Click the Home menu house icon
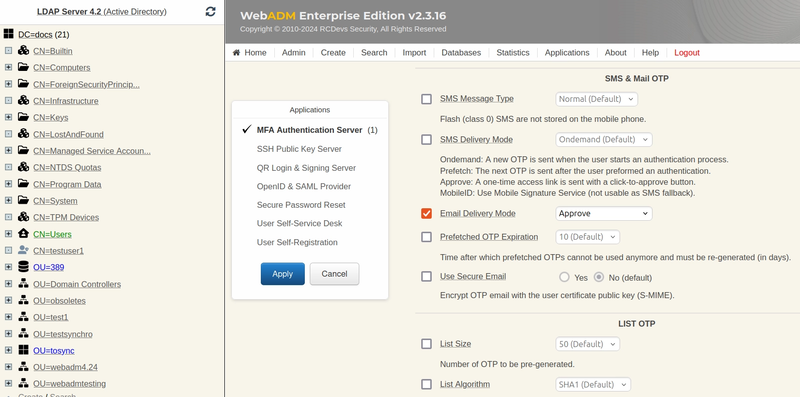This screenshot has width=800, height=397. coord(236,53)
